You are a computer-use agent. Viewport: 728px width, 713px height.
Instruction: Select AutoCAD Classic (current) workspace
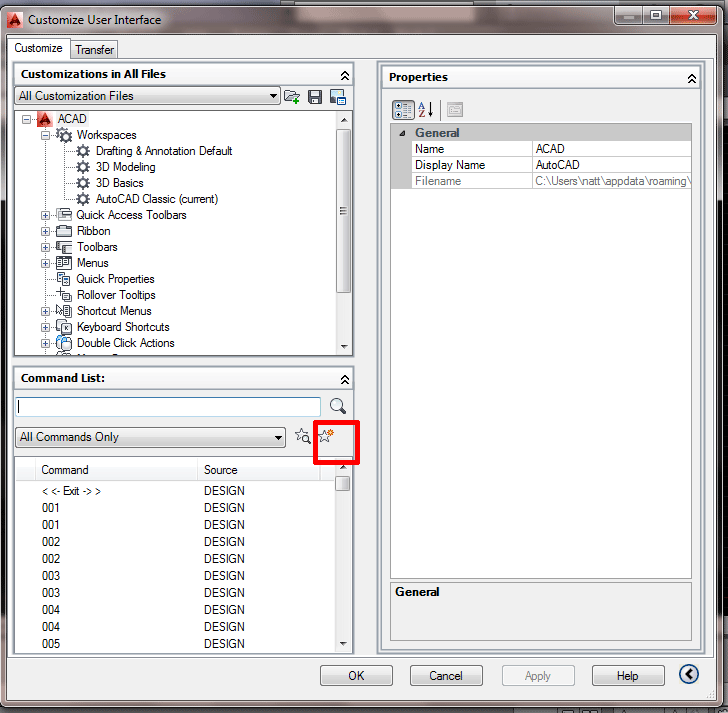(156, 199)
